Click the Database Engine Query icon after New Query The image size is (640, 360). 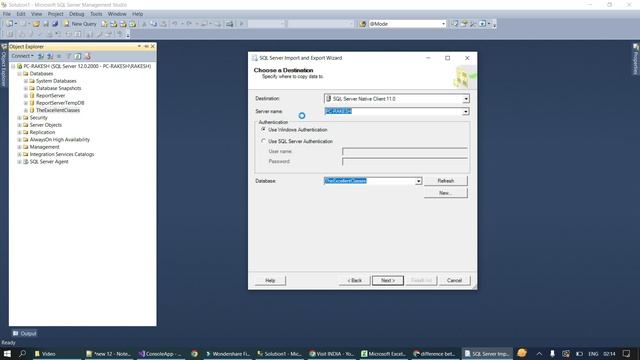(x=105, y=24)
